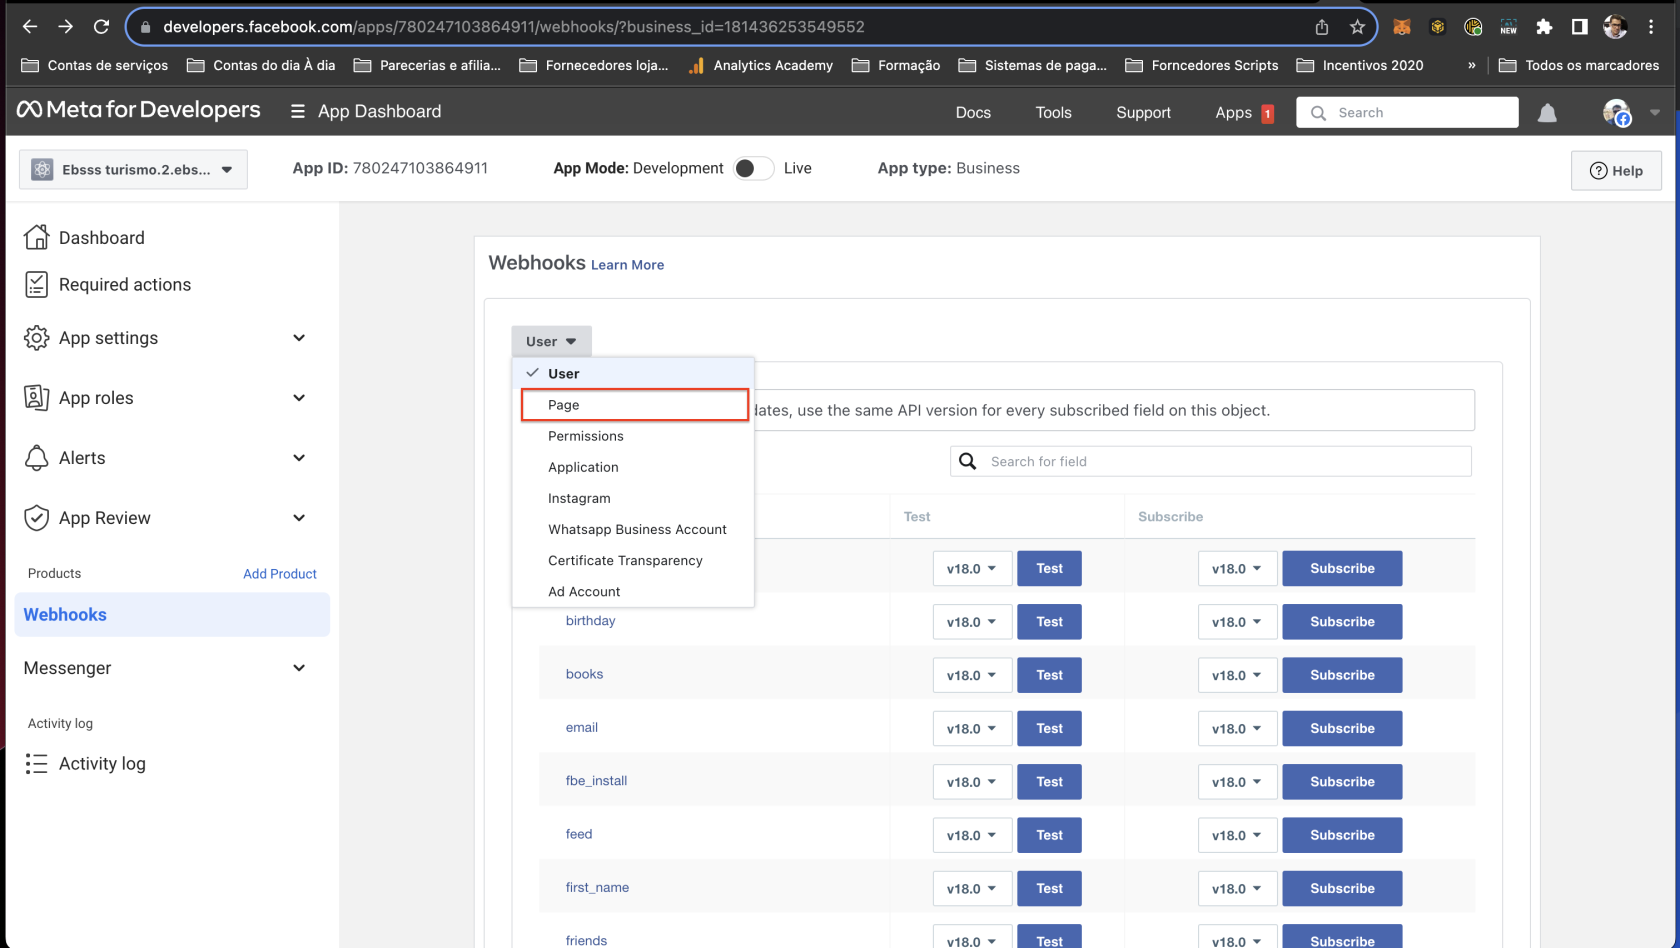The image size is (1680, 948).
Task: Click Subscribe button for fbe_install
Action: [x=1342, y=782]
